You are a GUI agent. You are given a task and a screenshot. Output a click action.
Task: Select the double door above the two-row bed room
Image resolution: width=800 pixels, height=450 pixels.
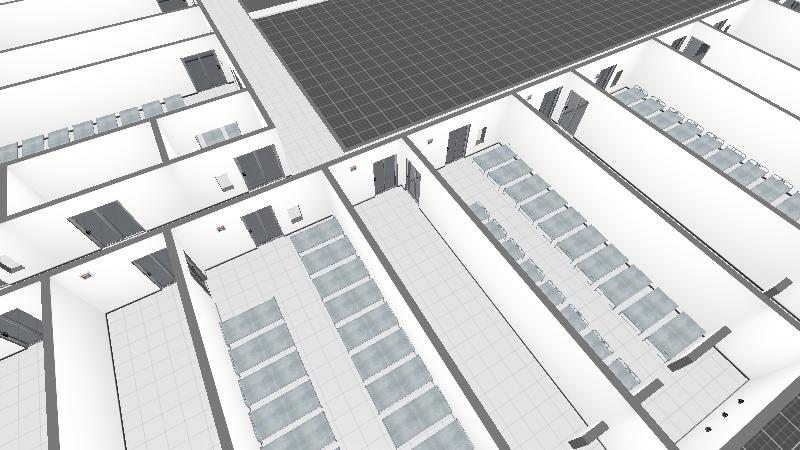pos(262,226)
